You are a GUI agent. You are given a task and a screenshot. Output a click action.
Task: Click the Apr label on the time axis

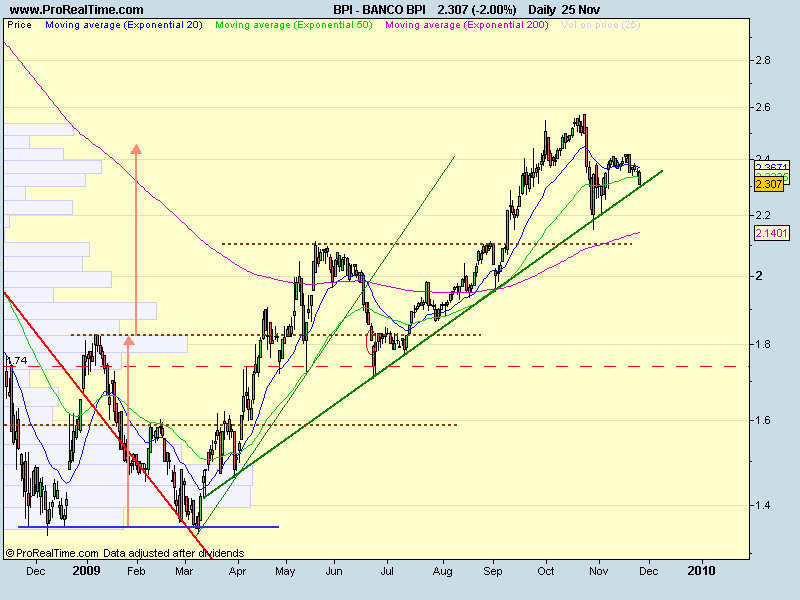237,571
